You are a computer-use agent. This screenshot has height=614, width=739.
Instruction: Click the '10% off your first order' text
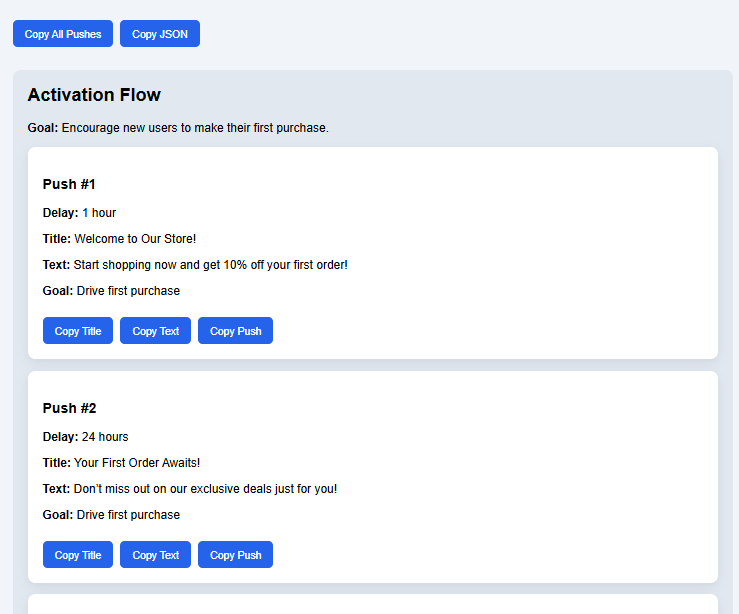point(210,265)
